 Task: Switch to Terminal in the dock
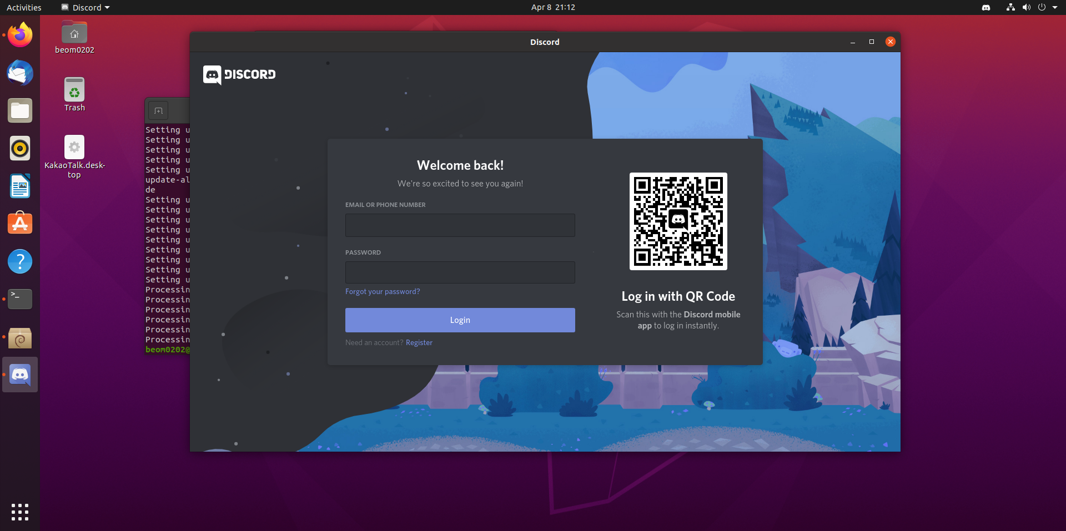click(x=20, y=299)
